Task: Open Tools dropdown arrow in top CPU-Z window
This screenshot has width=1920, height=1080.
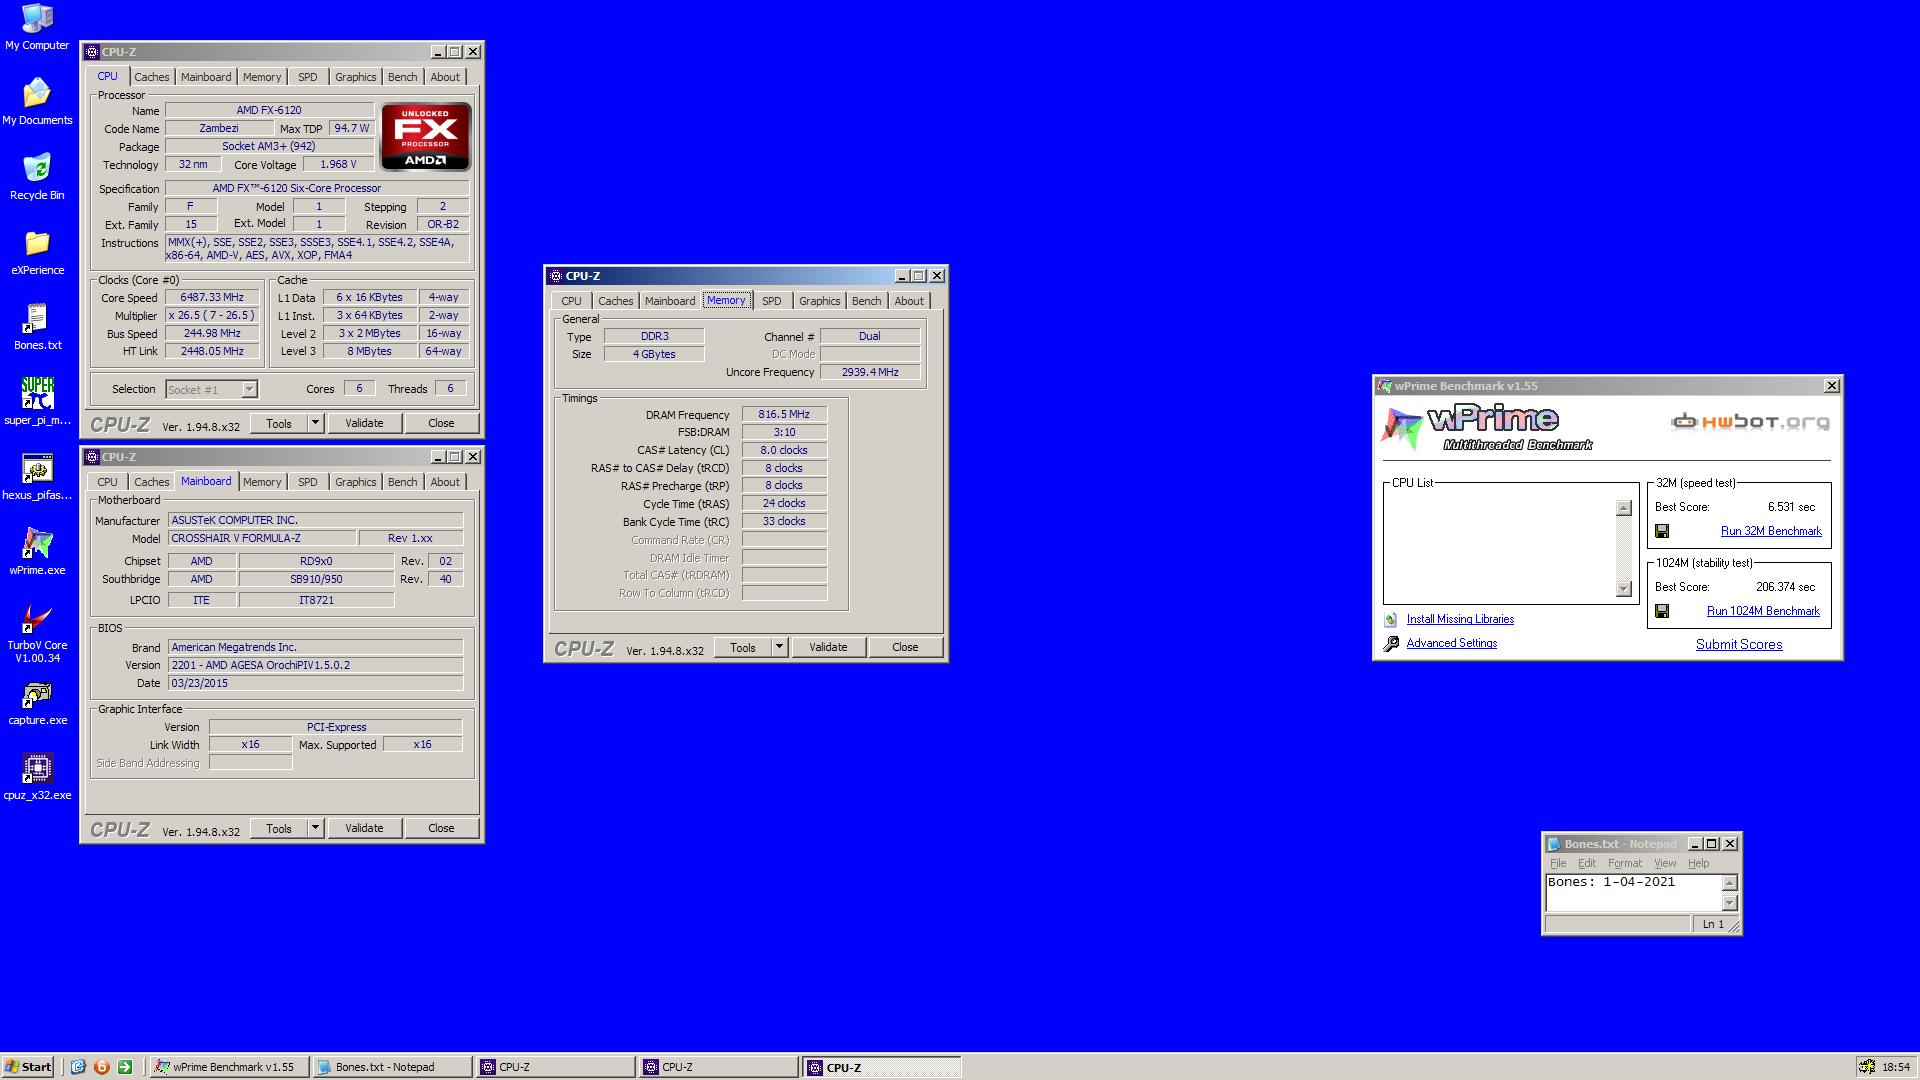Action: (x=315, y=423)
